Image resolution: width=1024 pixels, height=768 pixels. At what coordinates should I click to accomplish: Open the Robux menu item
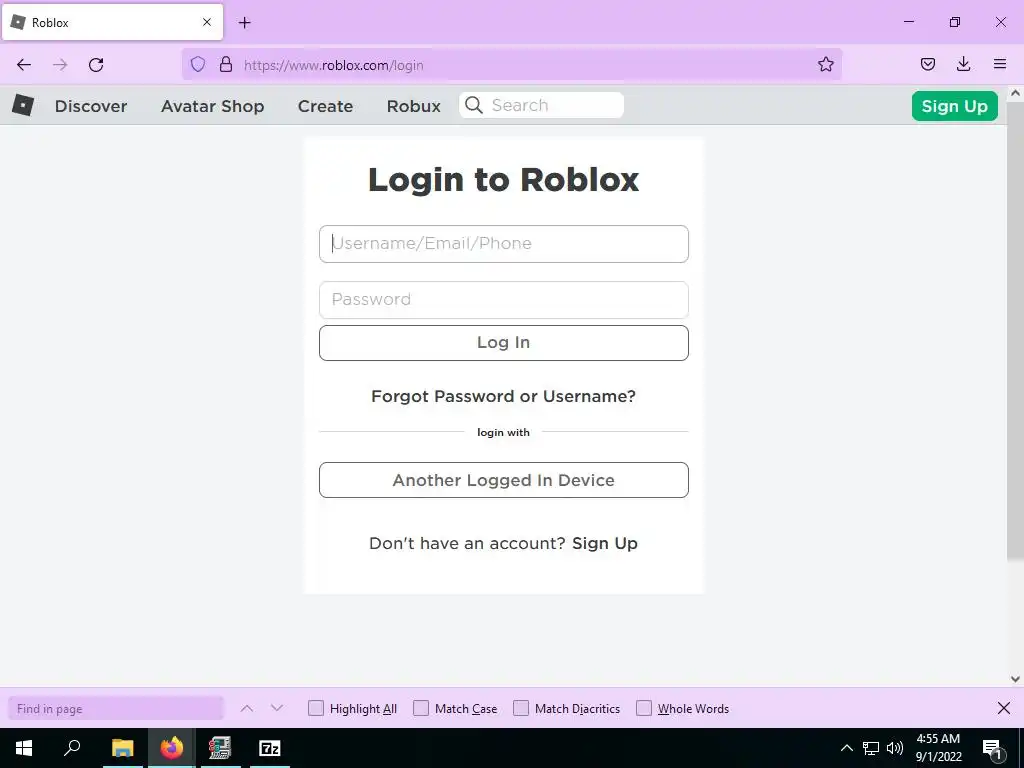click(x=413, y=106)
